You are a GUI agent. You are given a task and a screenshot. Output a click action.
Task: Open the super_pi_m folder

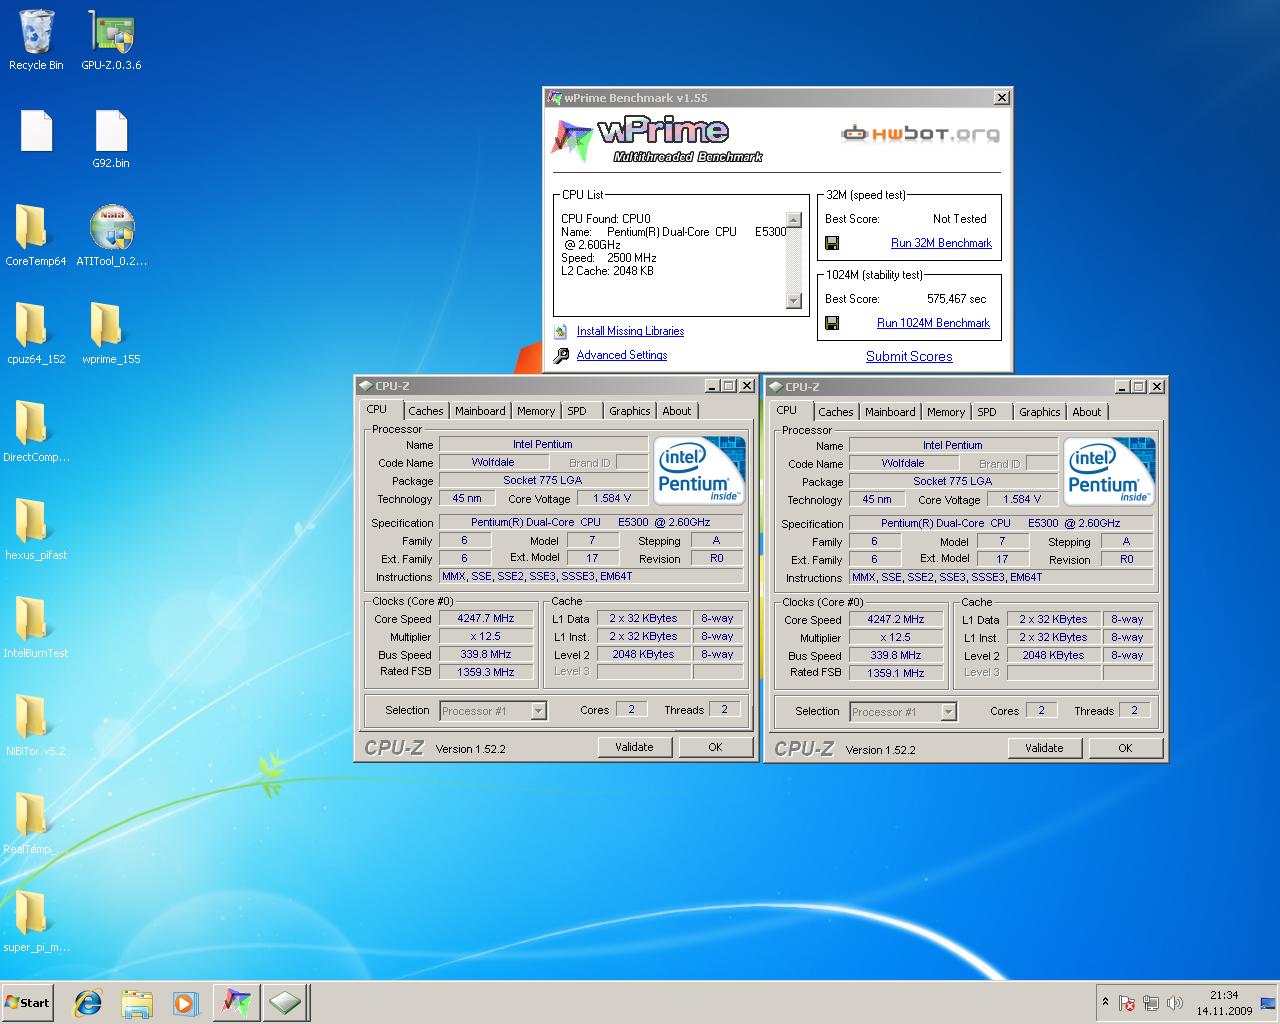tap(36, 922)
